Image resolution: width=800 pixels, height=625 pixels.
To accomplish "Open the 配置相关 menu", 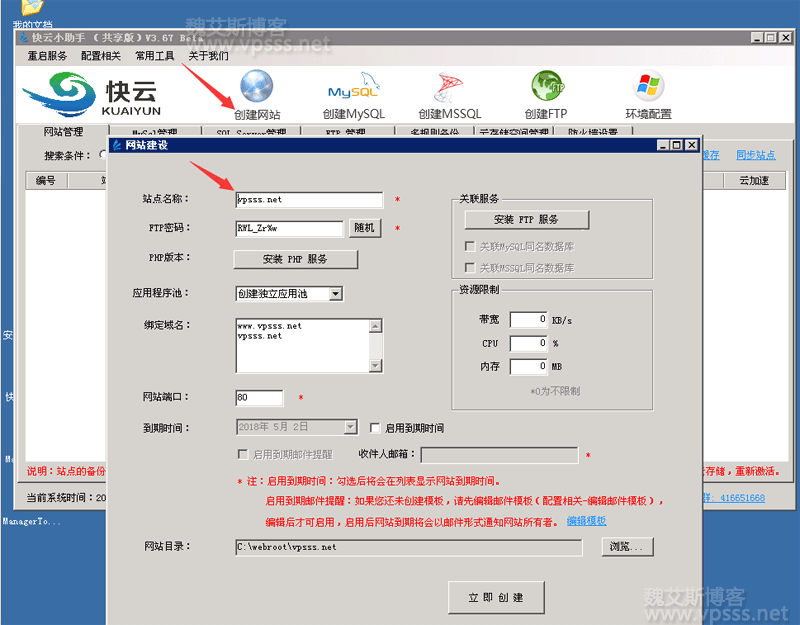I will click(x=101, y=56).
